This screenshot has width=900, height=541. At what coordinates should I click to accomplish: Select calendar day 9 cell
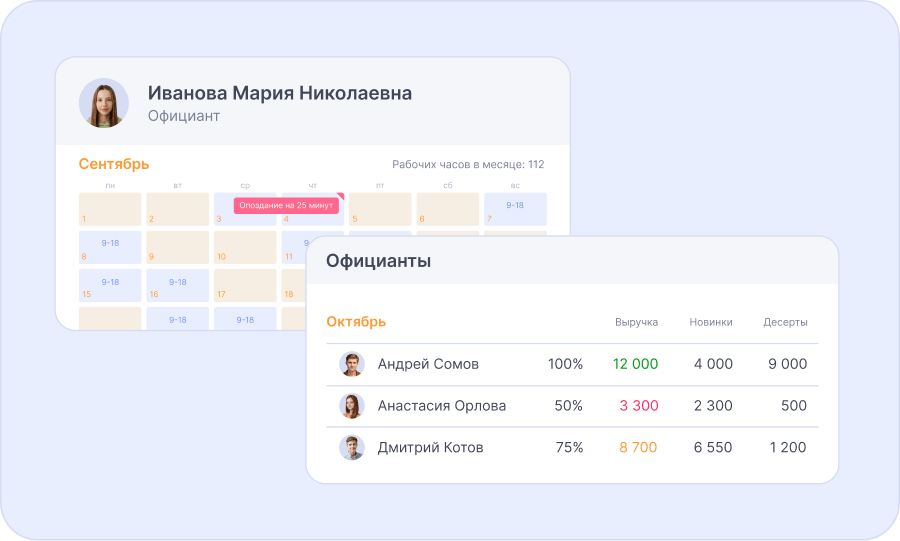177,247
